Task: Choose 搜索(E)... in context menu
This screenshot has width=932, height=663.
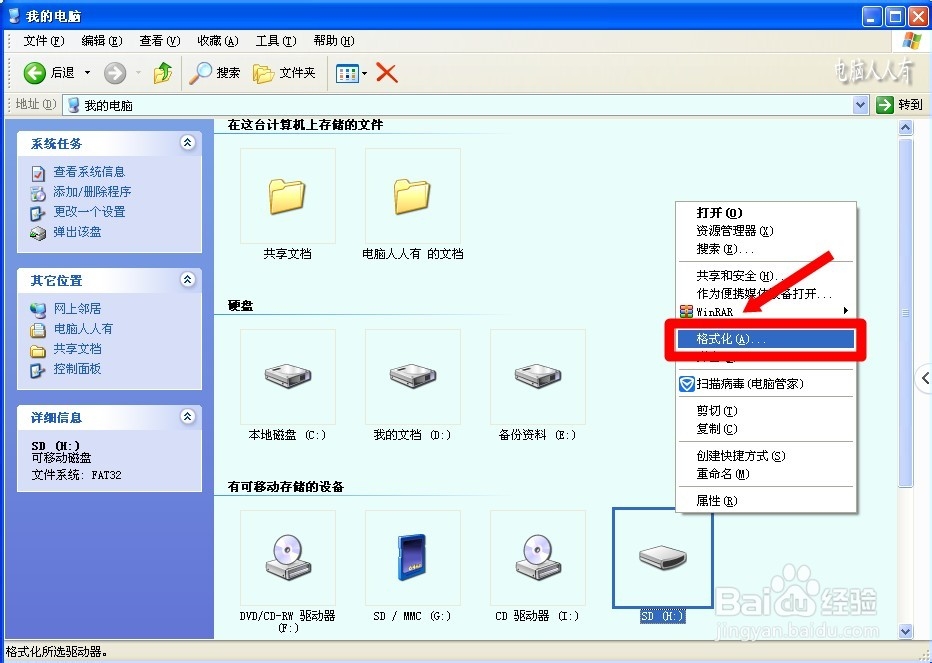Action: [x=766, y=249]
